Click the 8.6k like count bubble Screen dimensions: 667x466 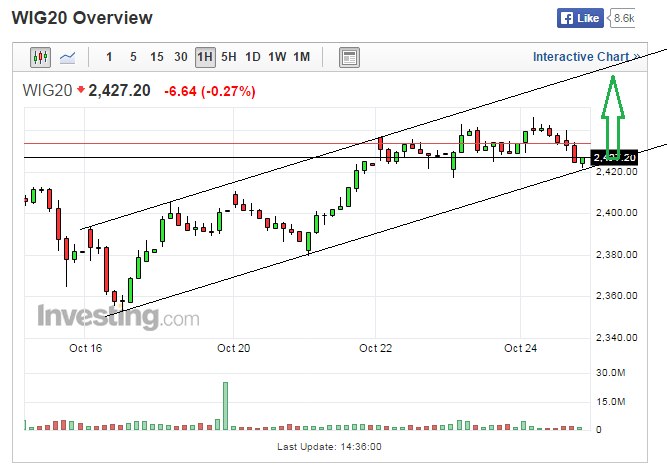click(x=624, y=18)
